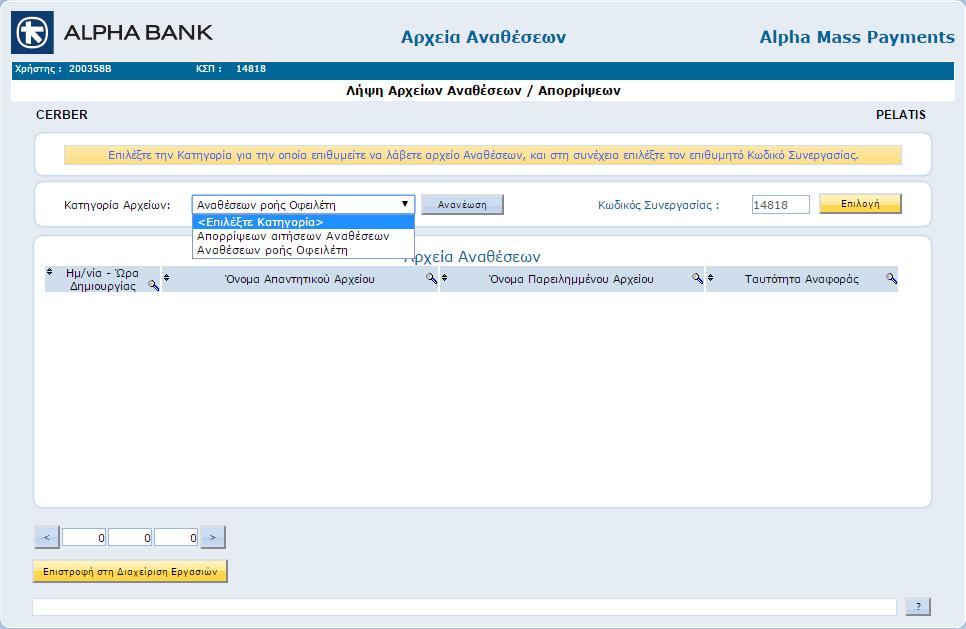Click the bottom status message bar

tap(465, 607)
